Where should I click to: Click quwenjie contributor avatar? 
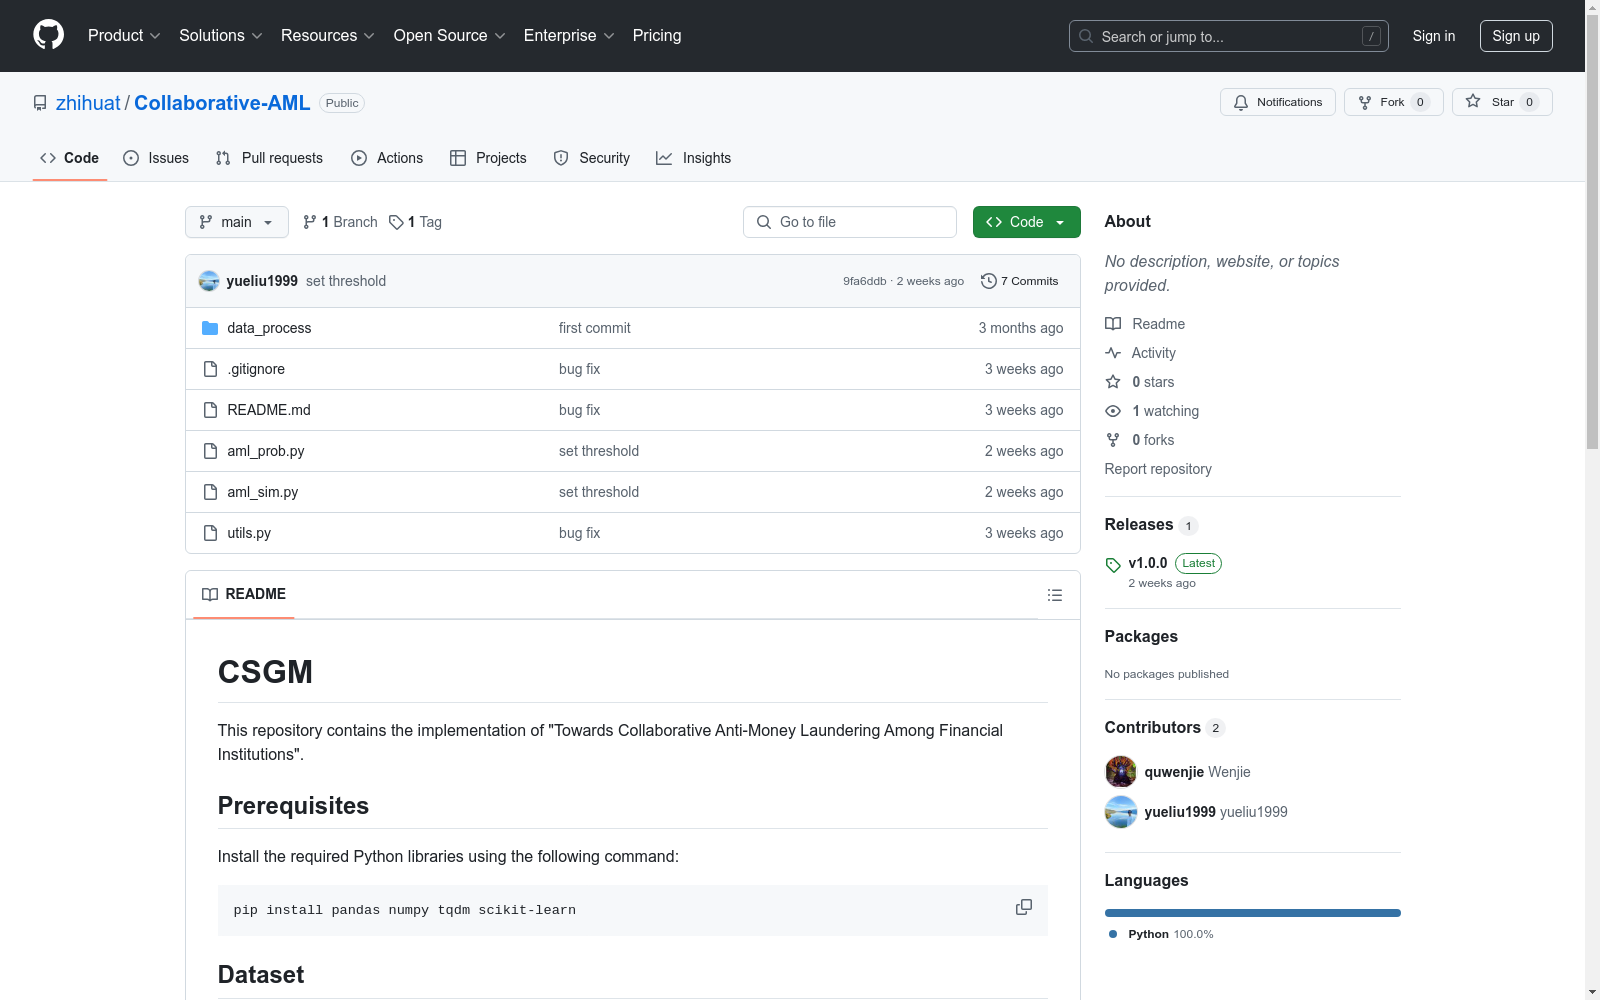pyautogui.click(x=1121, y=772)
